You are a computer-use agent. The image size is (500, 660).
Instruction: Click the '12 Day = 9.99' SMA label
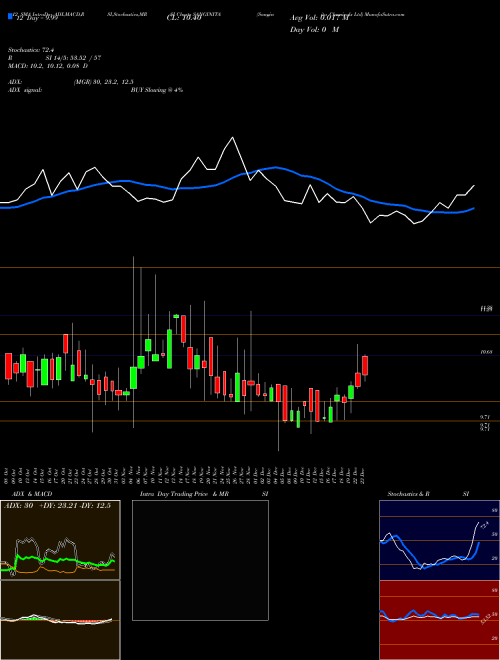coord(36,18)
